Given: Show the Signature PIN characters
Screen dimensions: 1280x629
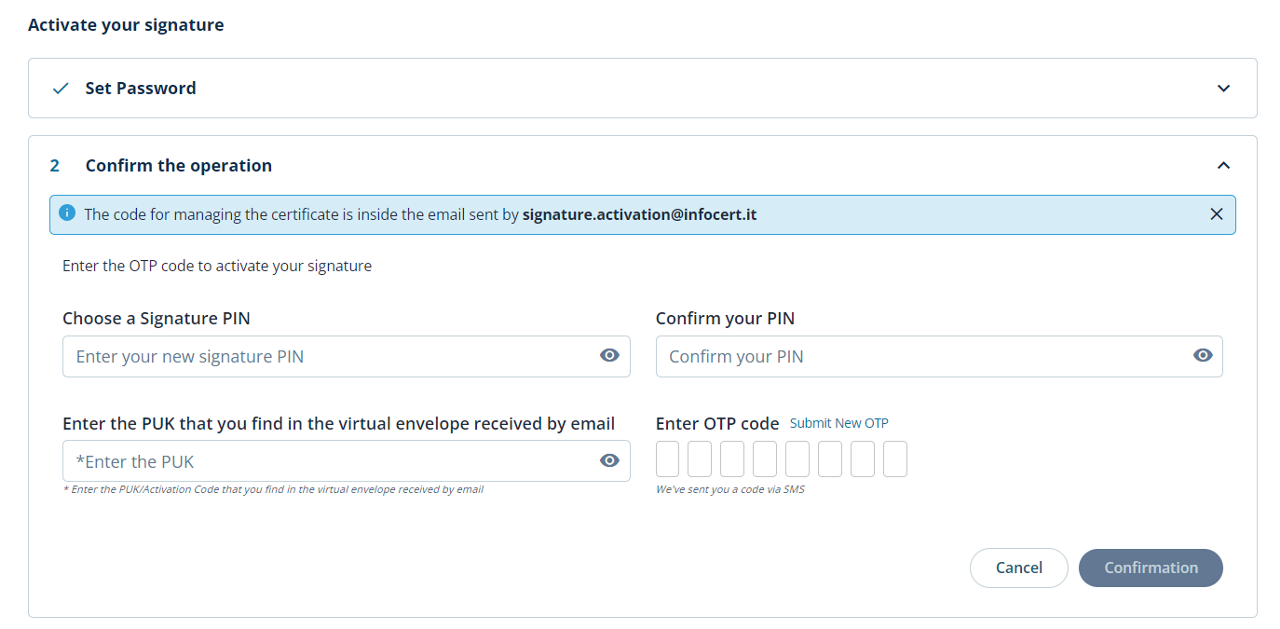Looking at the screenshot, I should pos(609,356).
